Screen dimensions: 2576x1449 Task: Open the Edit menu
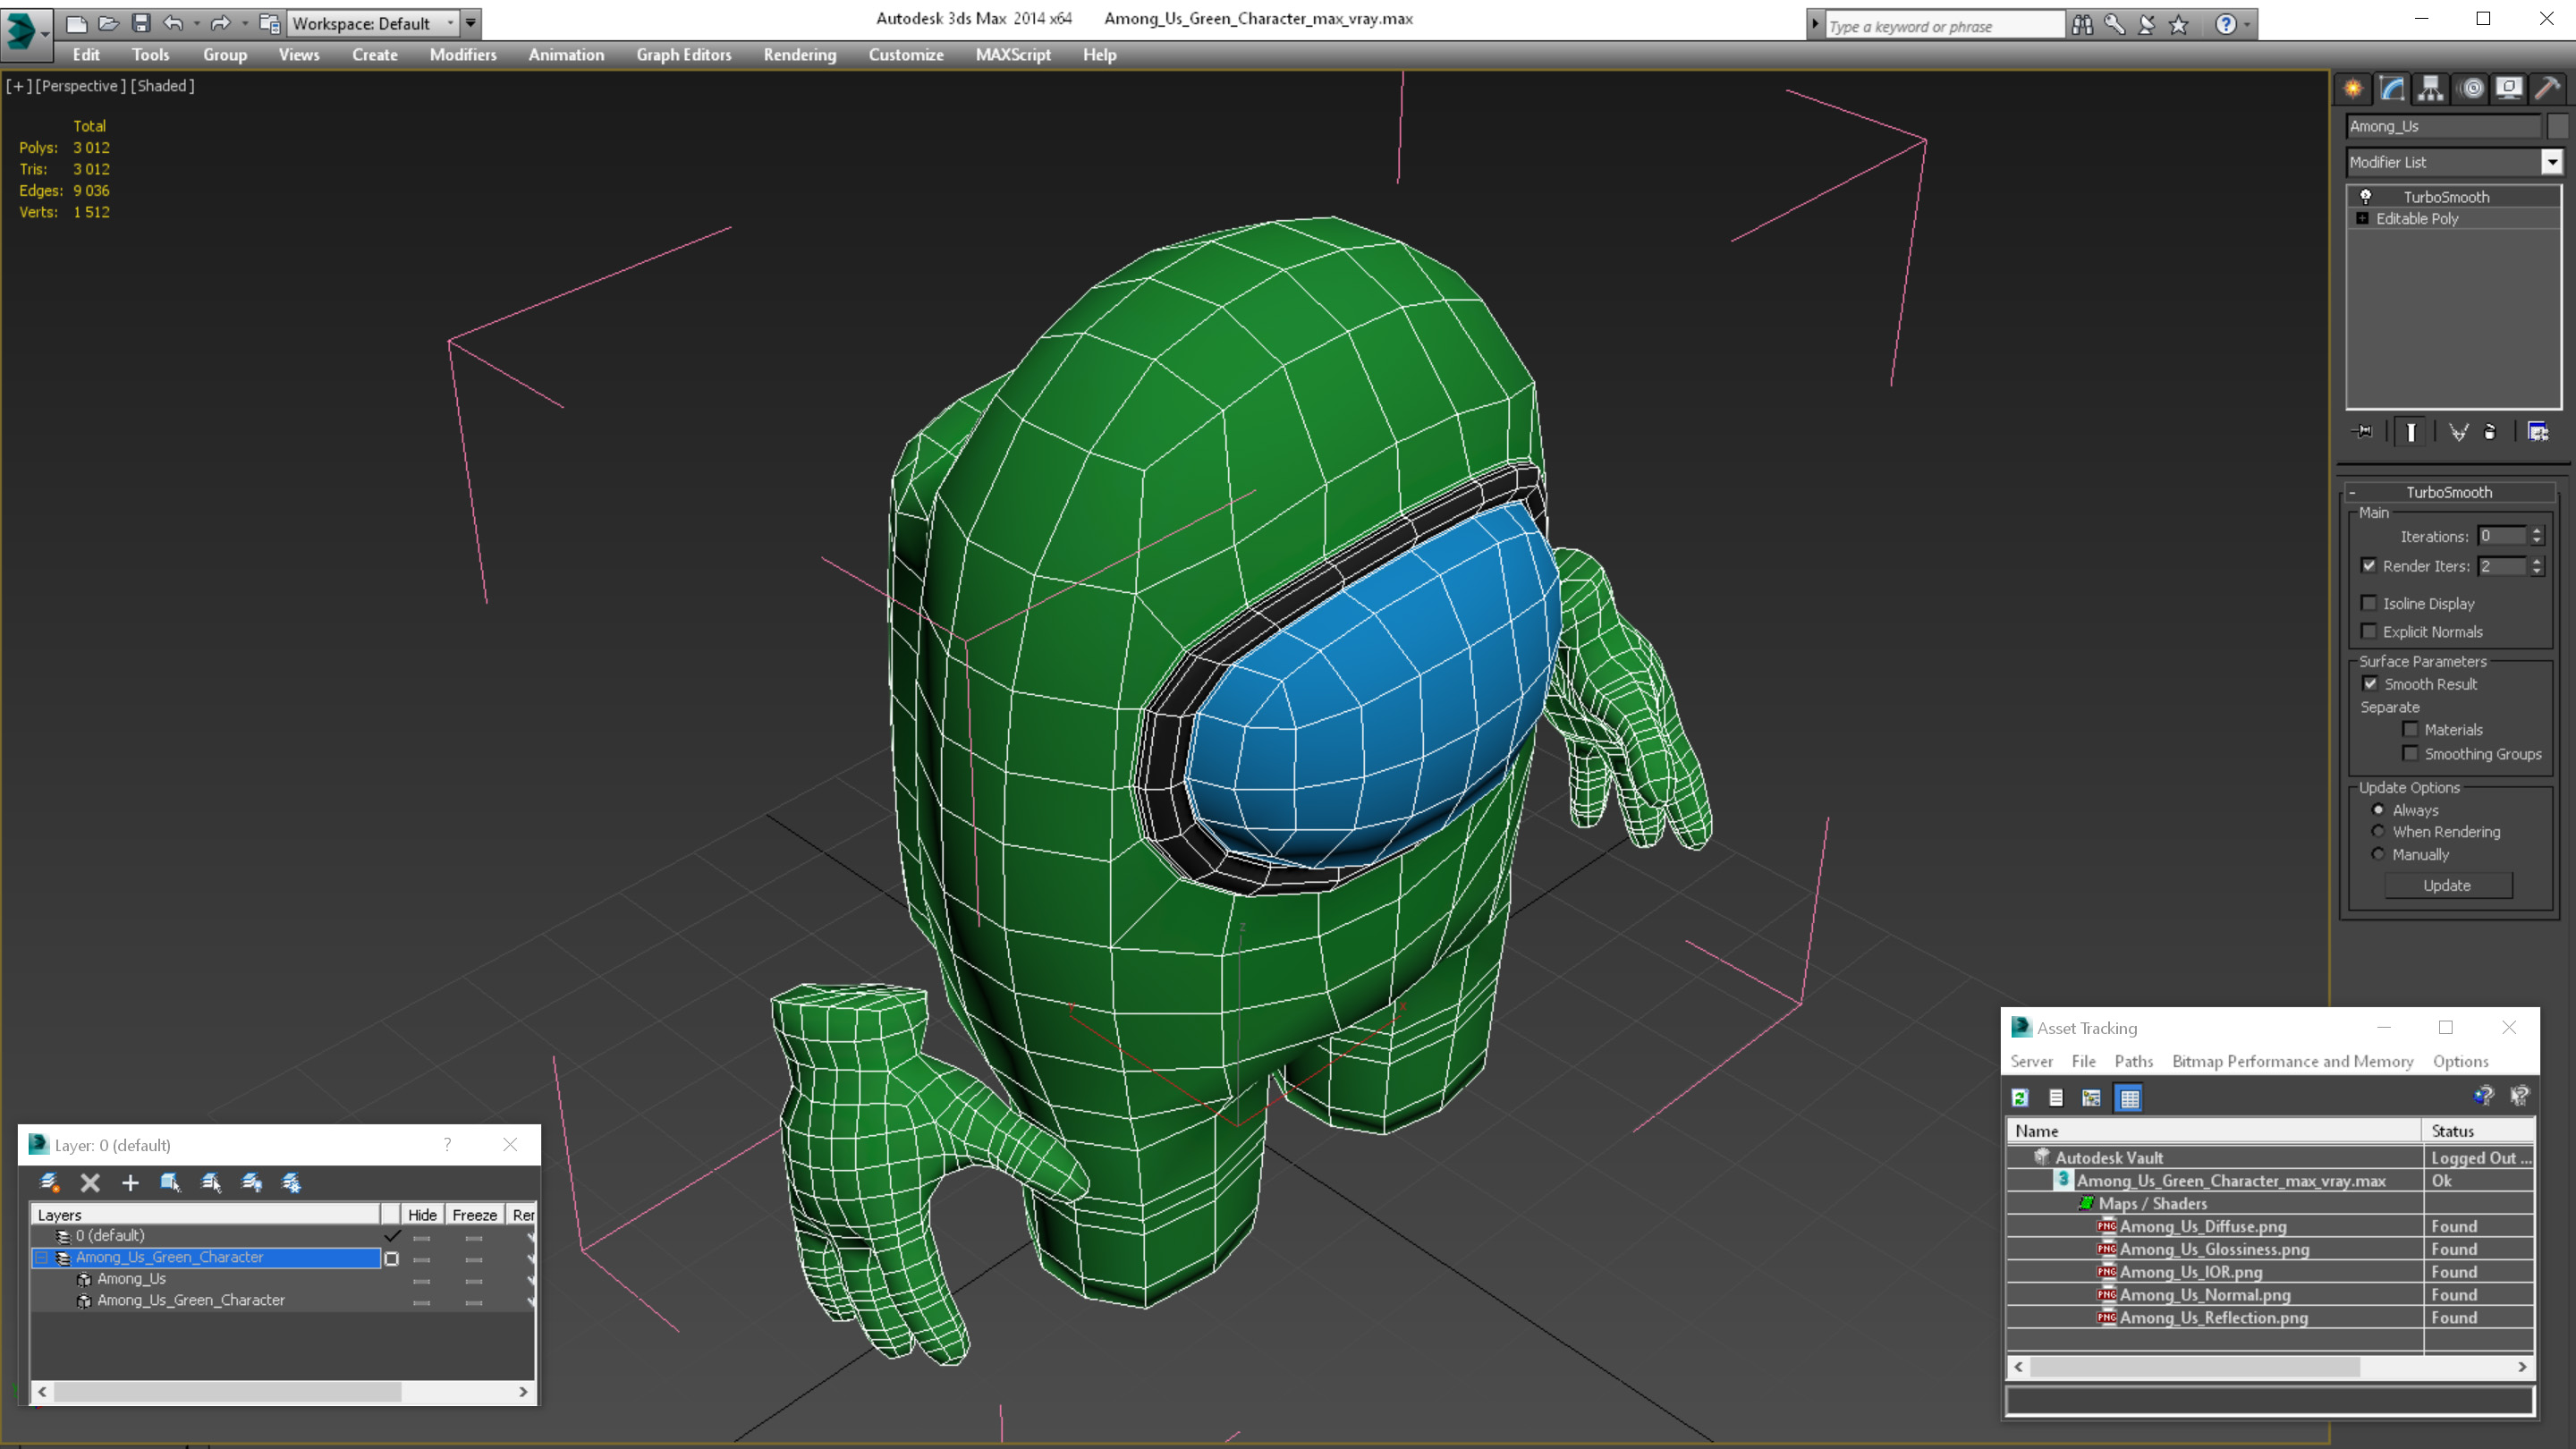(x=86, y=55)
